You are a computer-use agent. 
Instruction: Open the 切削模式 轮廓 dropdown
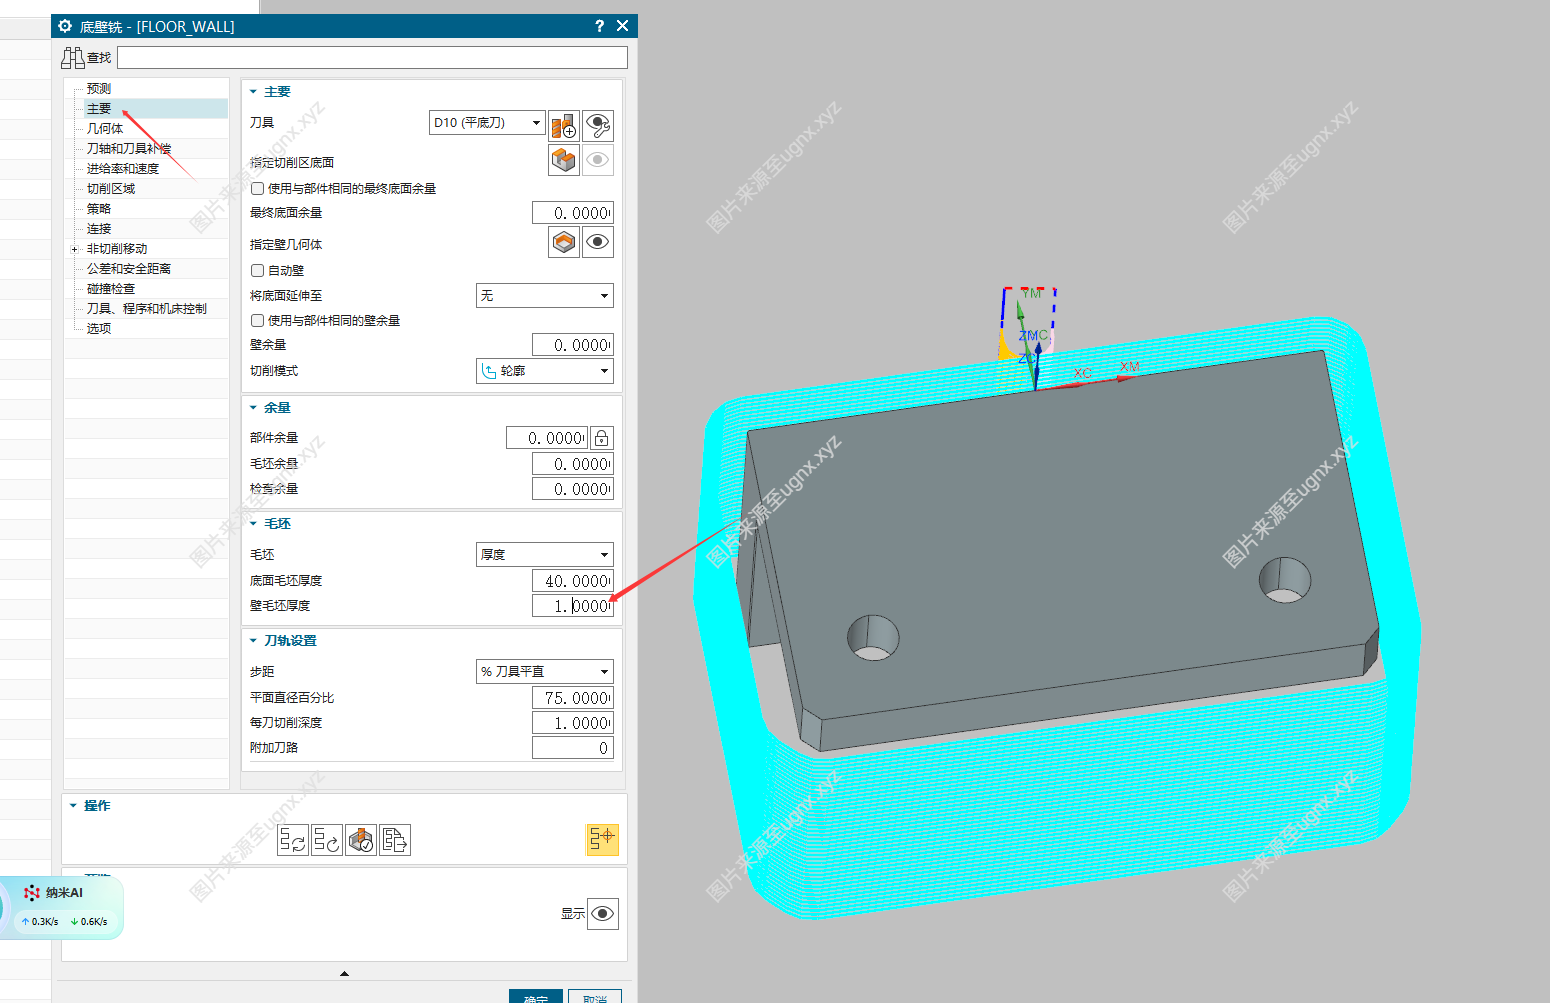[x=544, y=371]
